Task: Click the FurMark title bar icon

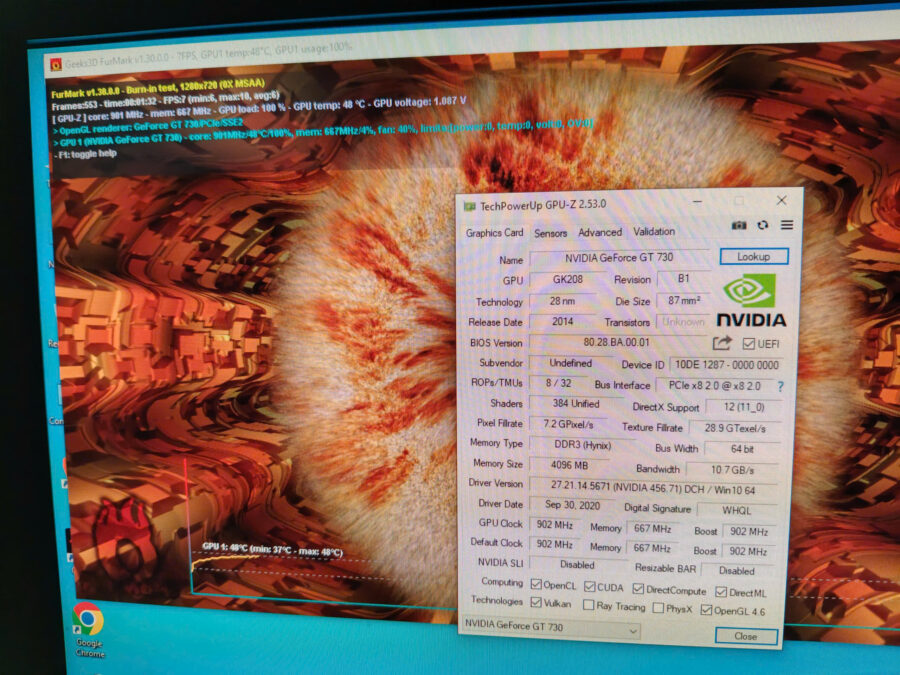Action: (x=56, y=64)
